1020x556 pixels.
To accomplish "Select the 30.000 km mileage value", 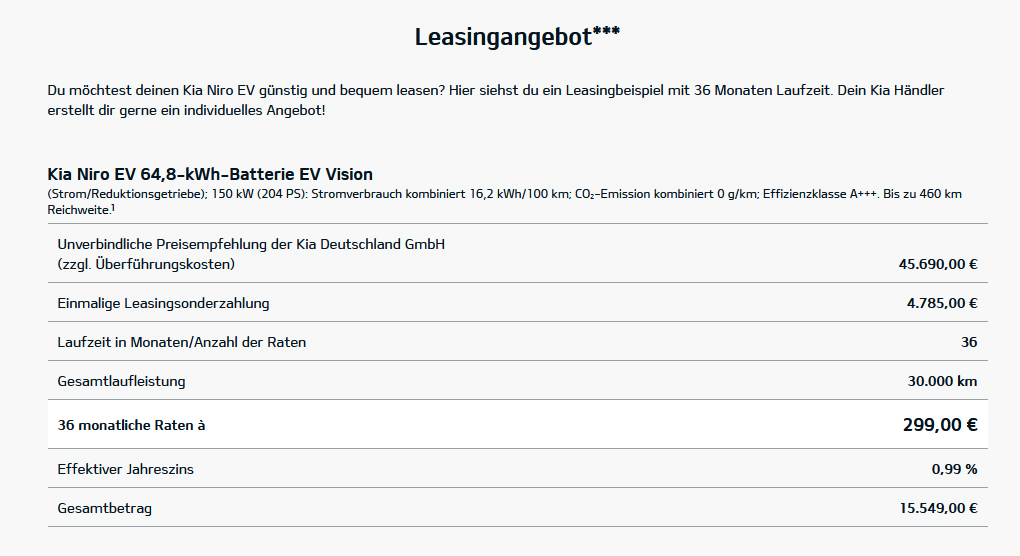I will coord(941,381).
